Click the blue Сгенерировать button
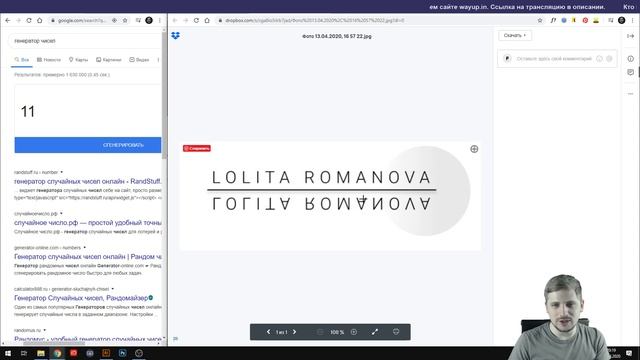 tap(88, 145)
